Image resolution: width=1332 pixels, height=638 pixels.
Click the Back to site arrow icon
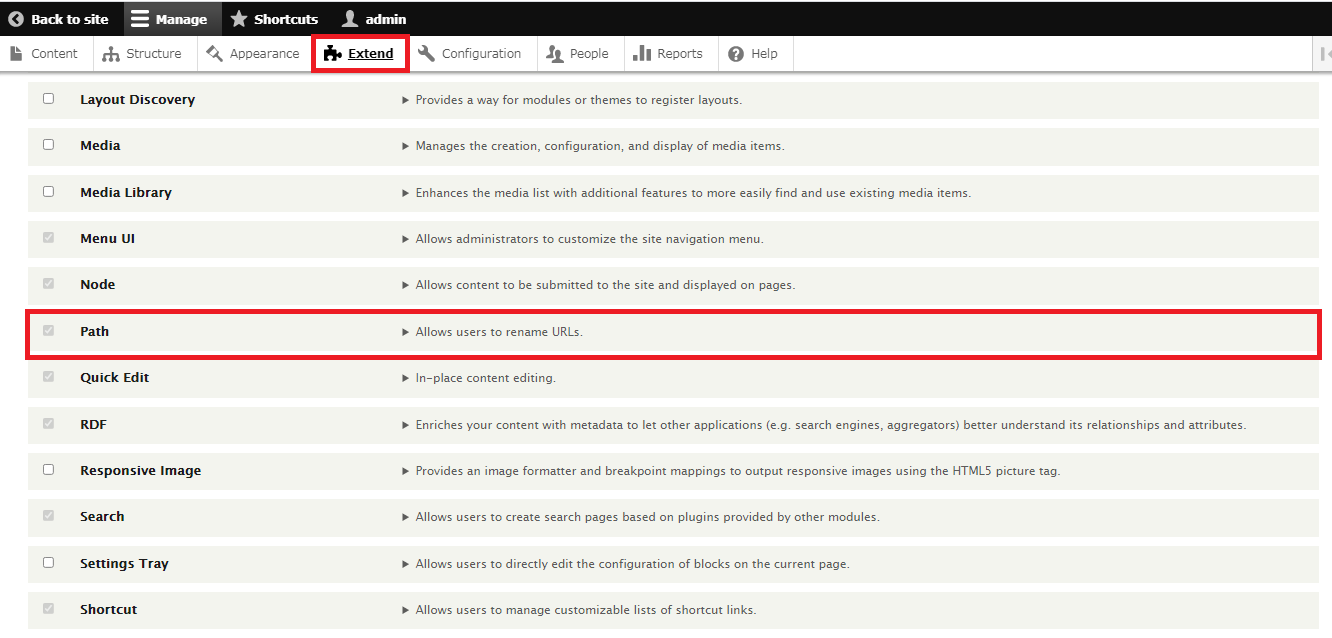pyautogui.click(x=16, y=19)
